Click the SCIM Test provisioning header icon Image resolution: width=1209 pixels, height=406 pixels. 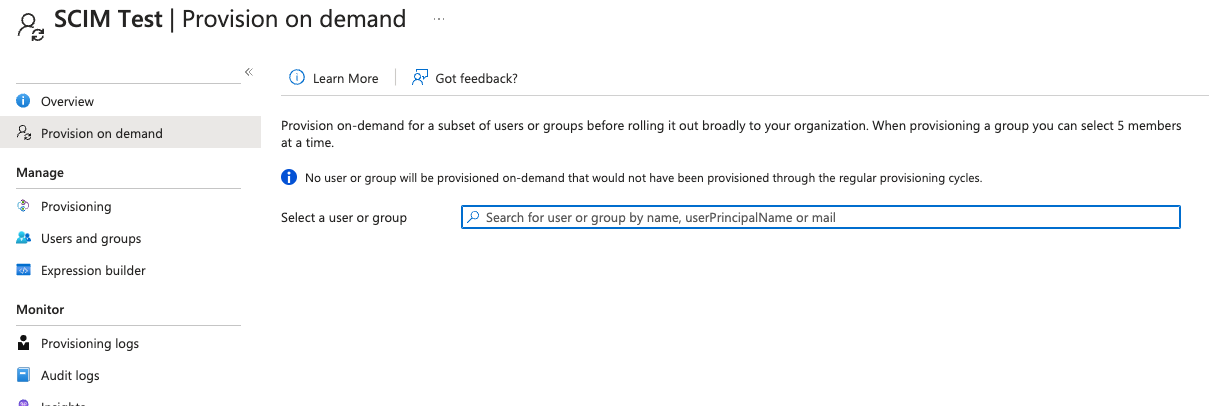pyautogui.click(x=32, y=26)
